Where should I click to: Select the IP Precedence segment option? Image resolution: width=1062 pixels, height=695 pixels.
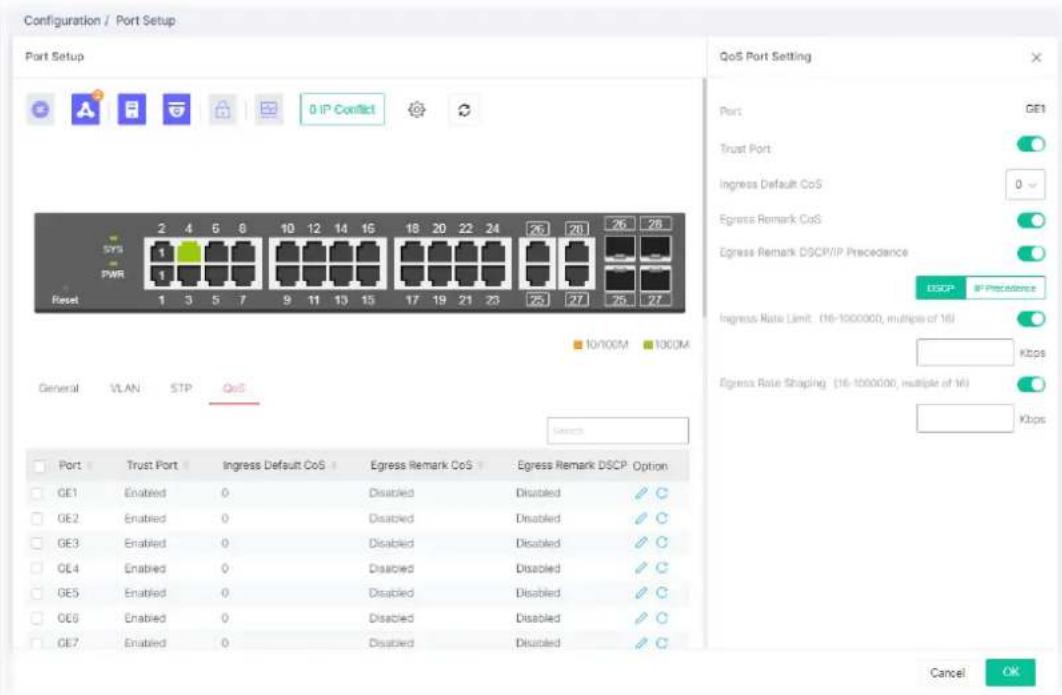click(x=1004, y=288)
